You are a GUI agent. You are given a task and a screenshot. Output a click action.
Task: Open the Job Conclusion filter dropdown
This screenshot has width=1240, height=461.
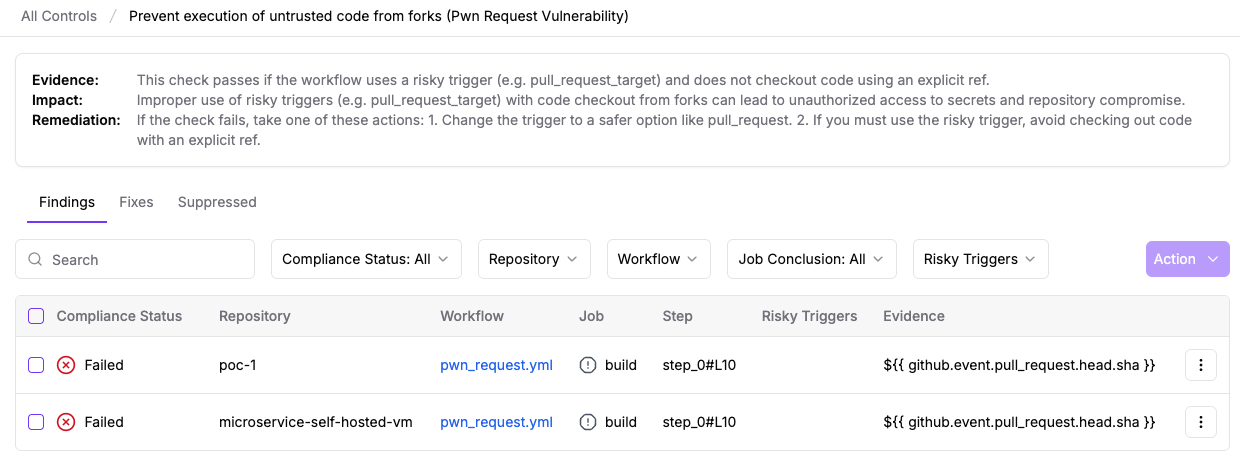811,259
